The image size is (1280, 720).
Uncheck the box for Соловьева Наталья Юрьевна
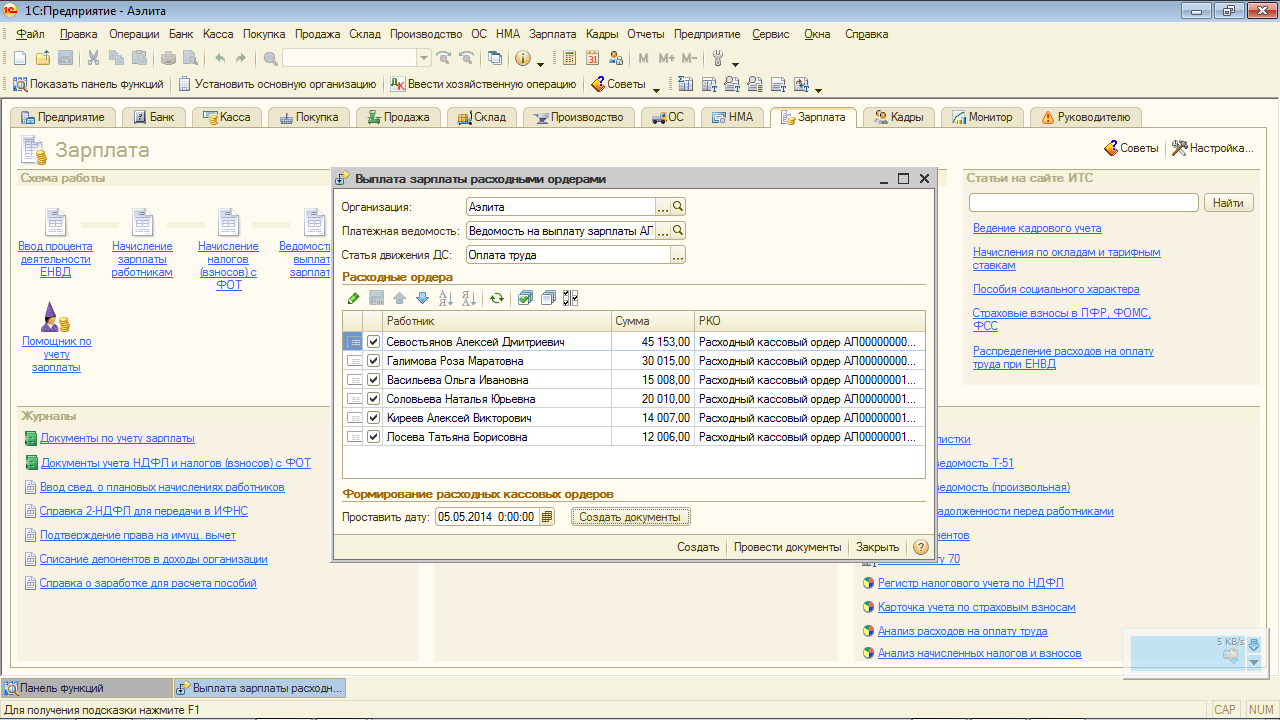click(x=374, y=399)
